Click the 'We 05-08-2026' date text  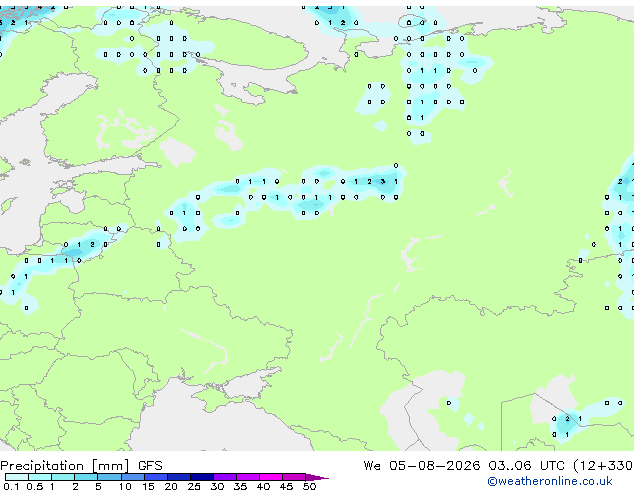pyautogui.click(x=422, y=466)
